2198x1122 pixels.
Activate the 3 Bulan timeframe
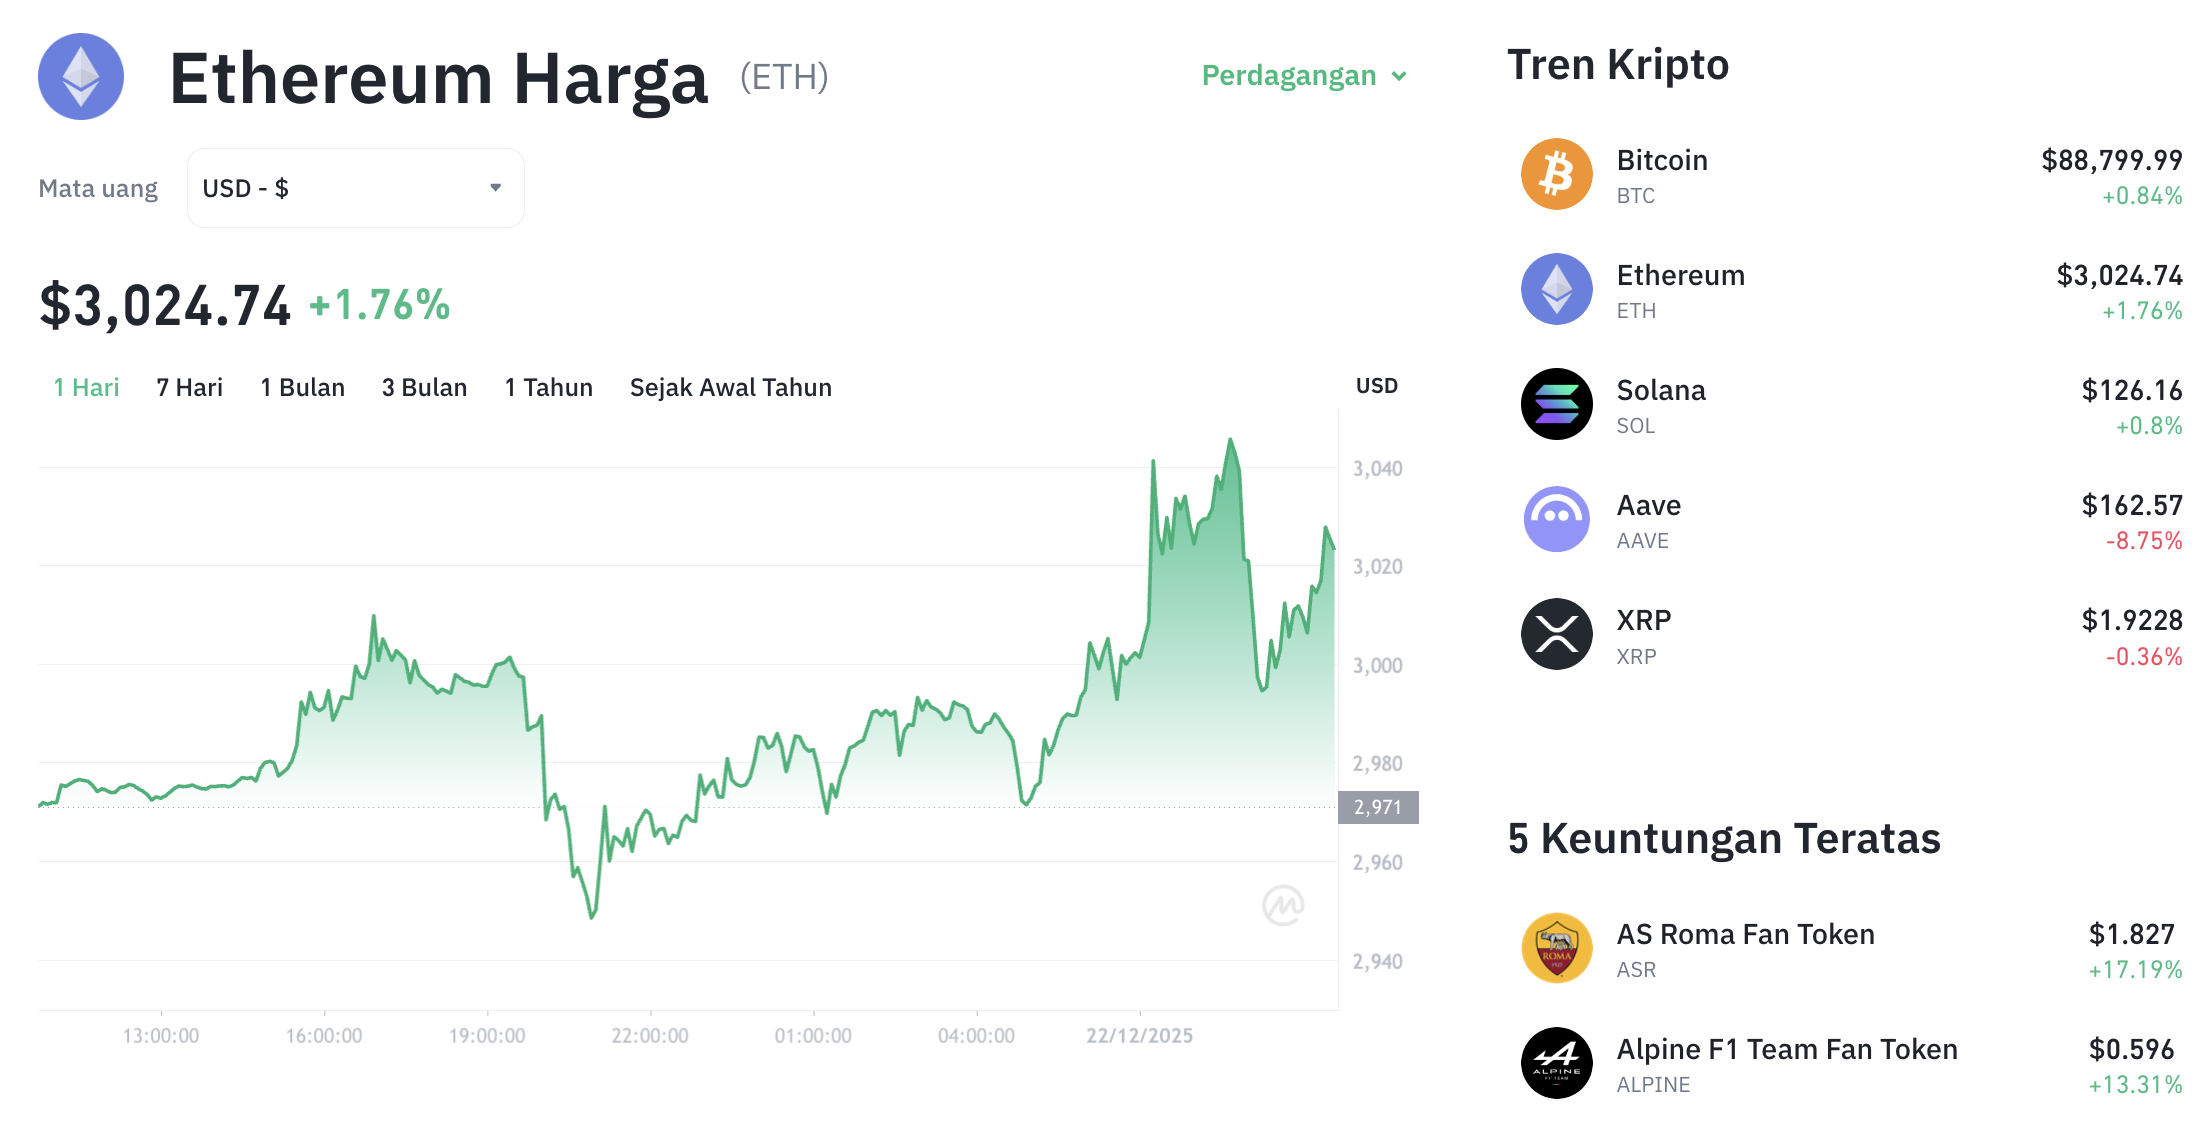424,387
